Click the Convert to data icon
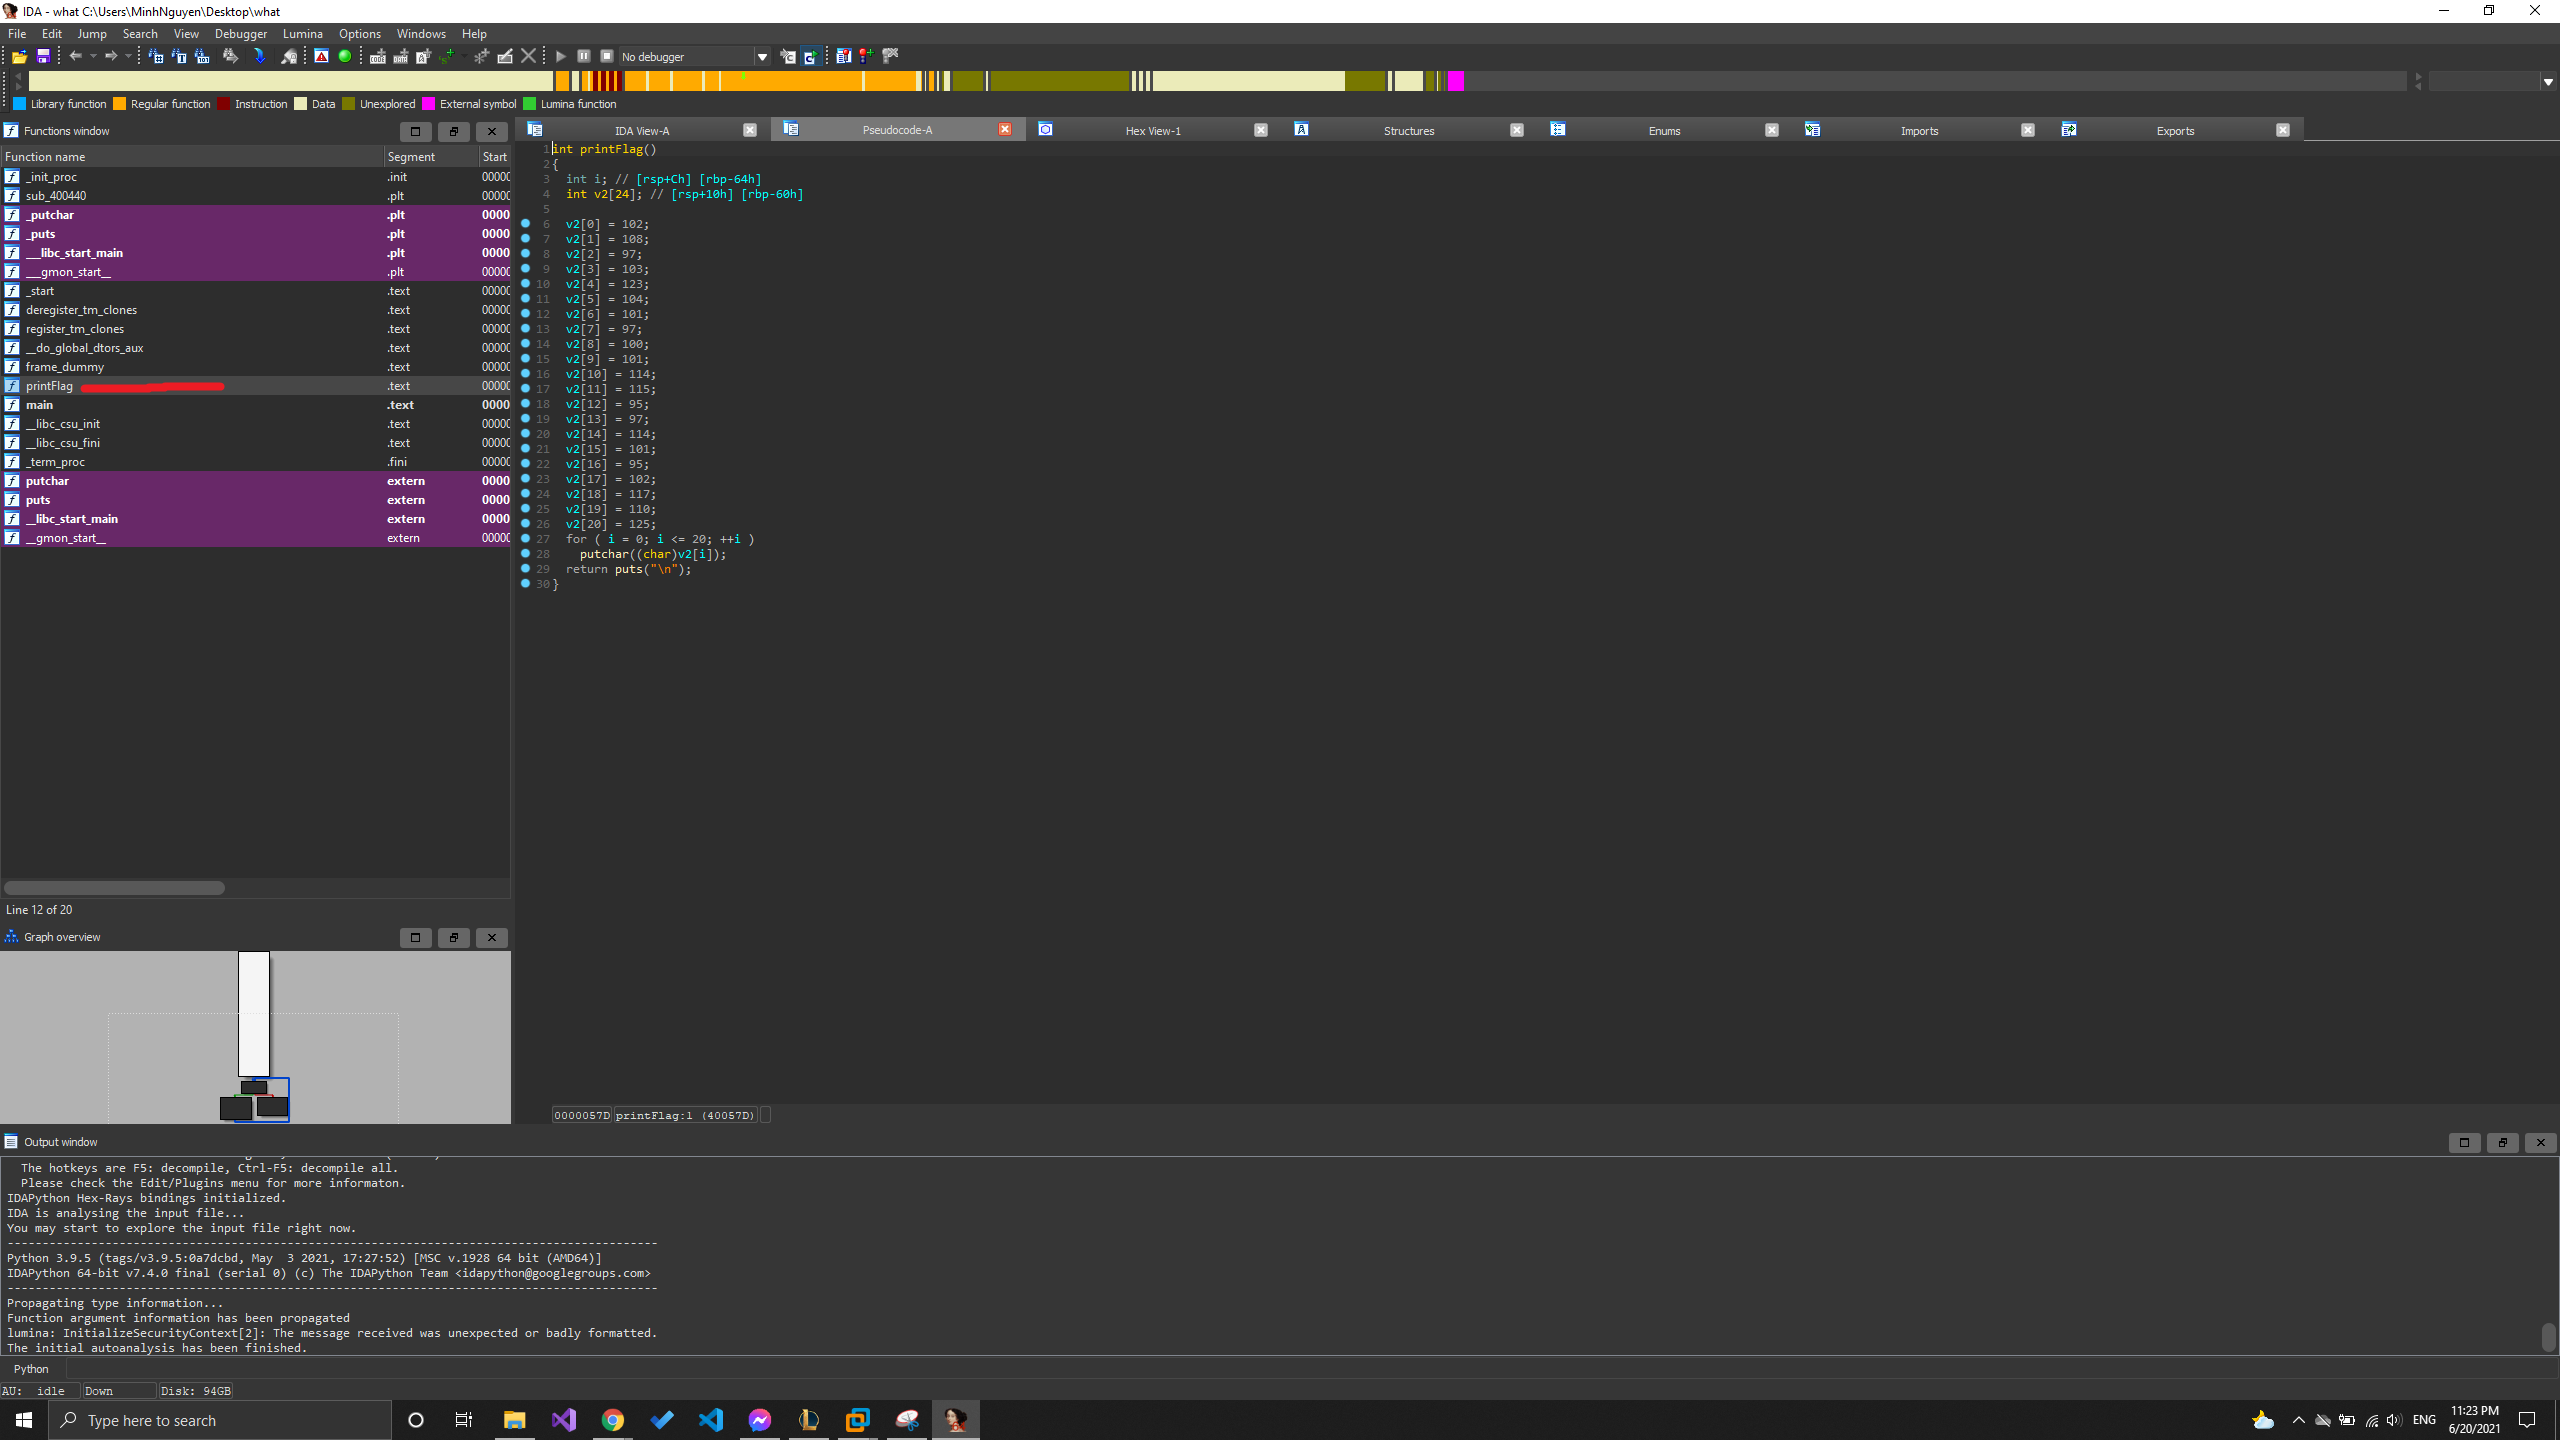The width and height of the screenshot is (2560, 1440). point(401,57)
